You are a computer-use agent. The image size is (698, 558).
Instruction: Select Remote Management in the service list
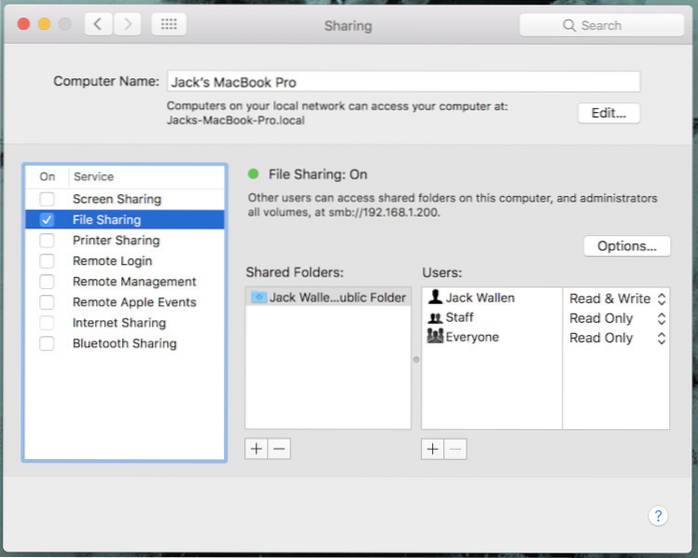pos(134,282)
